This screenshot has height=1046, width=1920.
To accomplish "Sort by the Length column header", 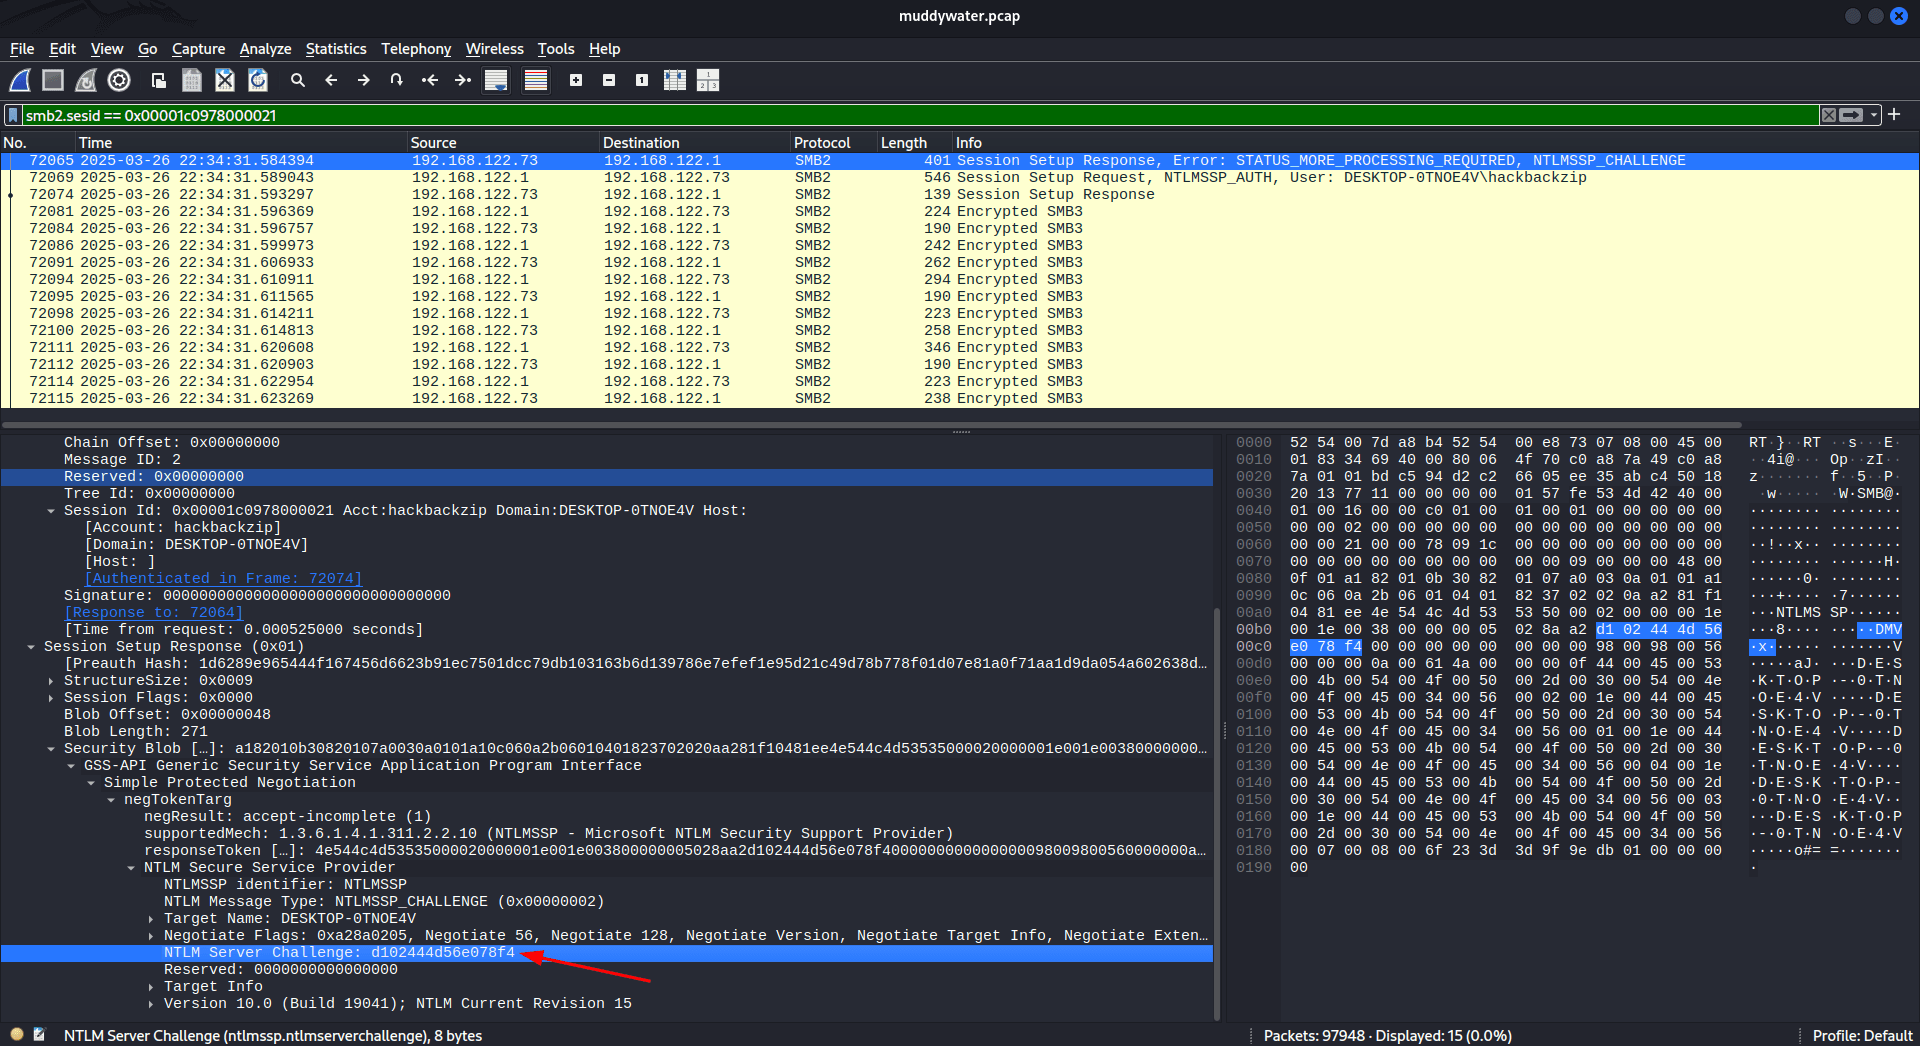I will 914,143.
